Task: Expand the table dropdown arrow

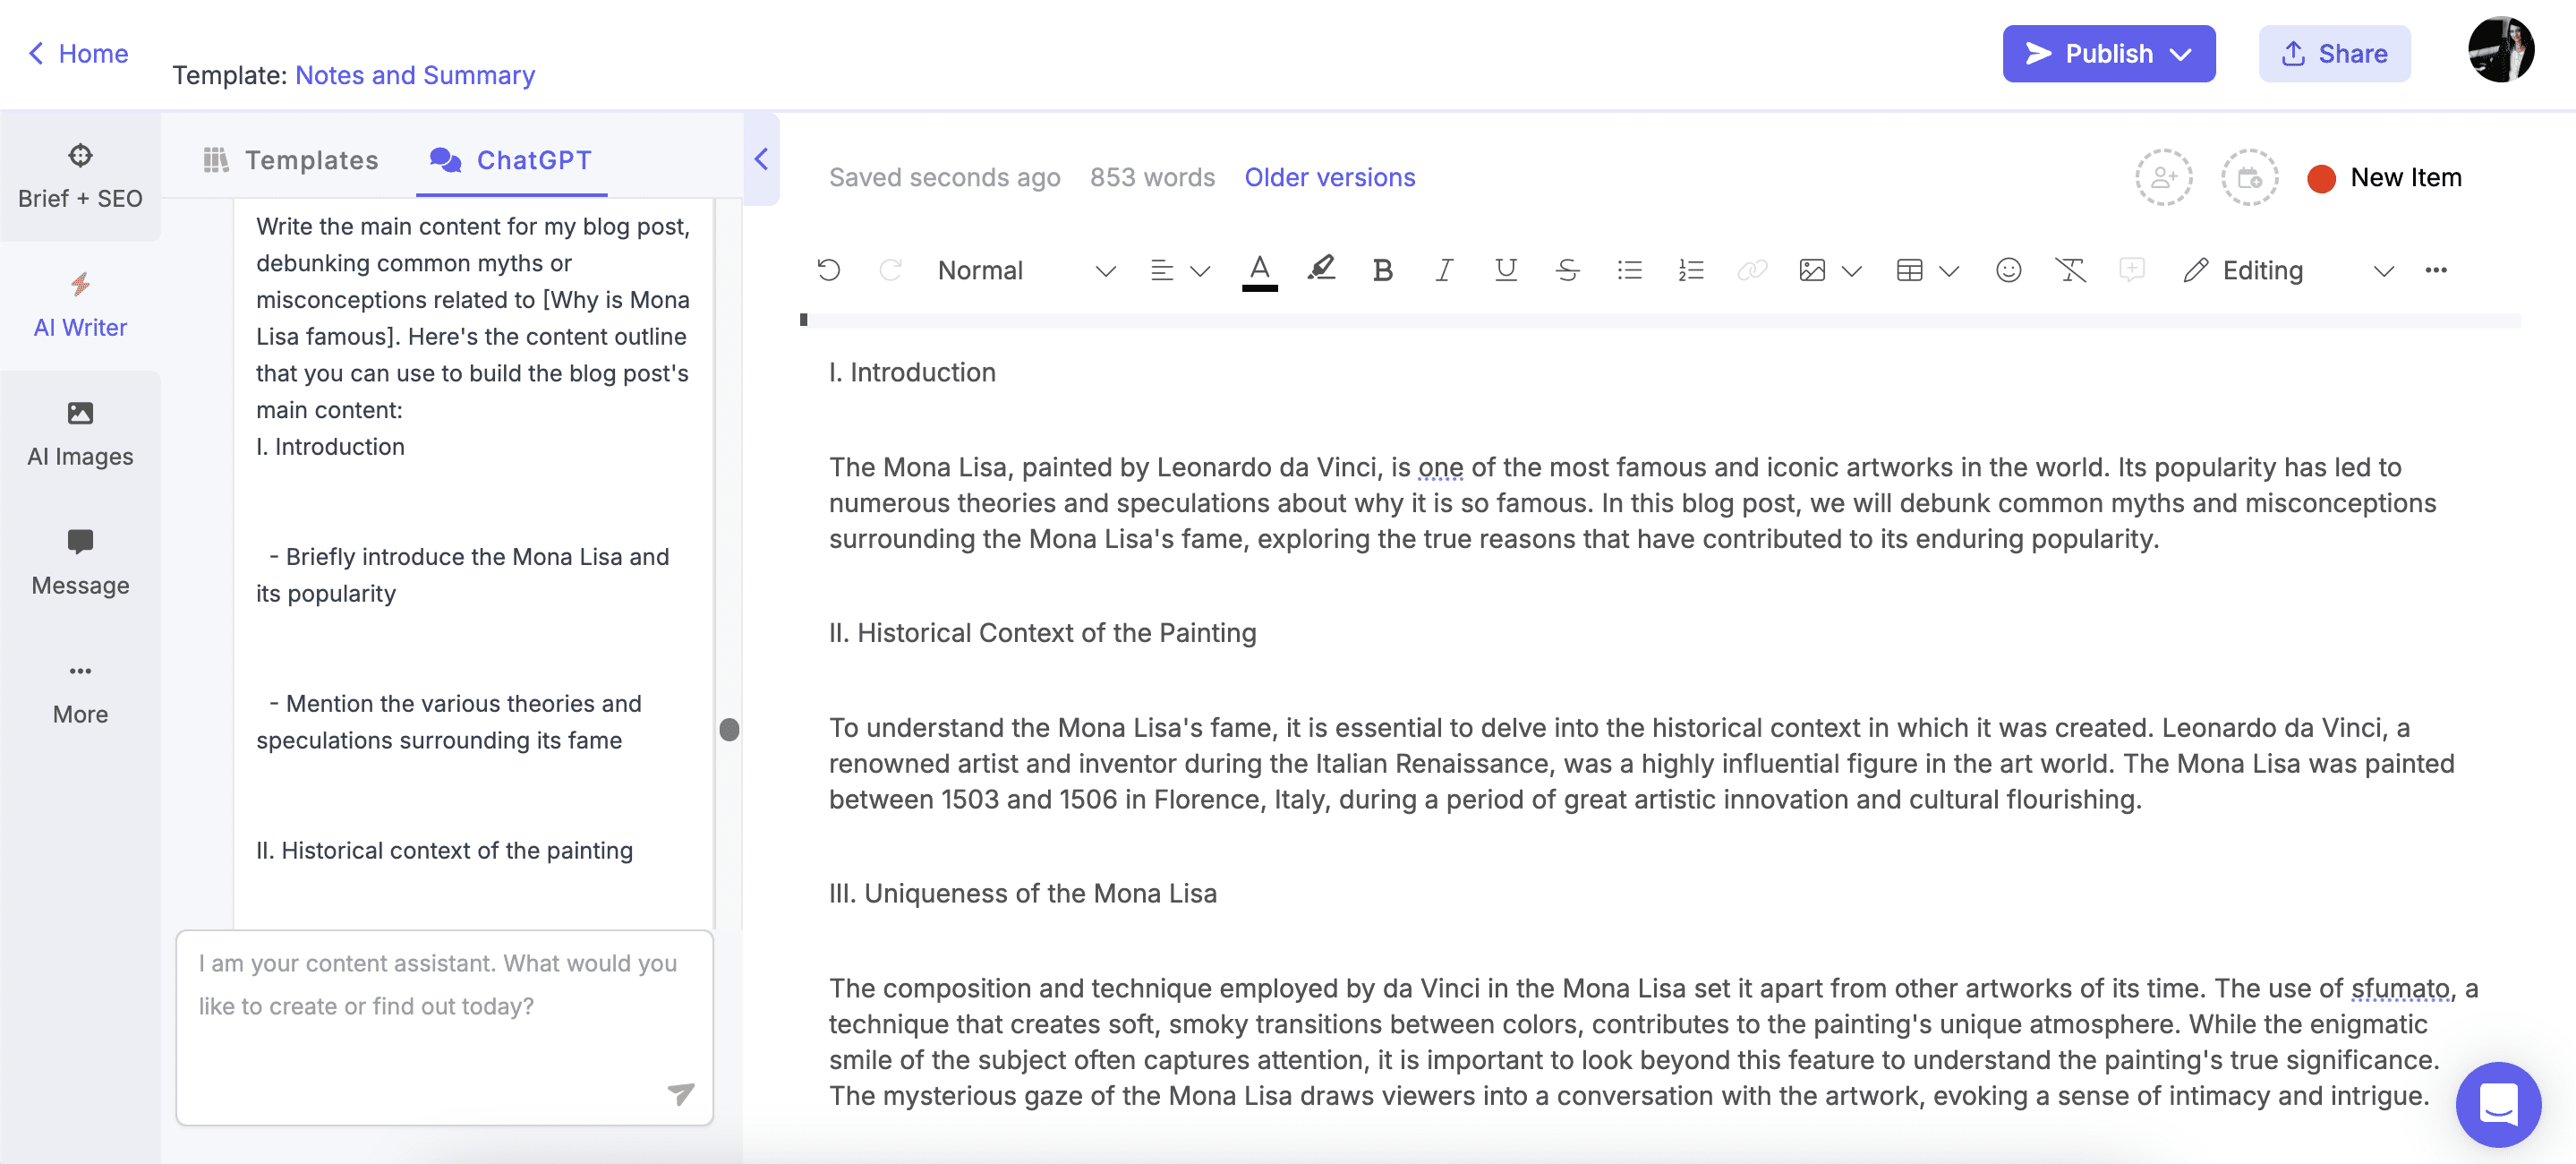Action: (1948, 271)
